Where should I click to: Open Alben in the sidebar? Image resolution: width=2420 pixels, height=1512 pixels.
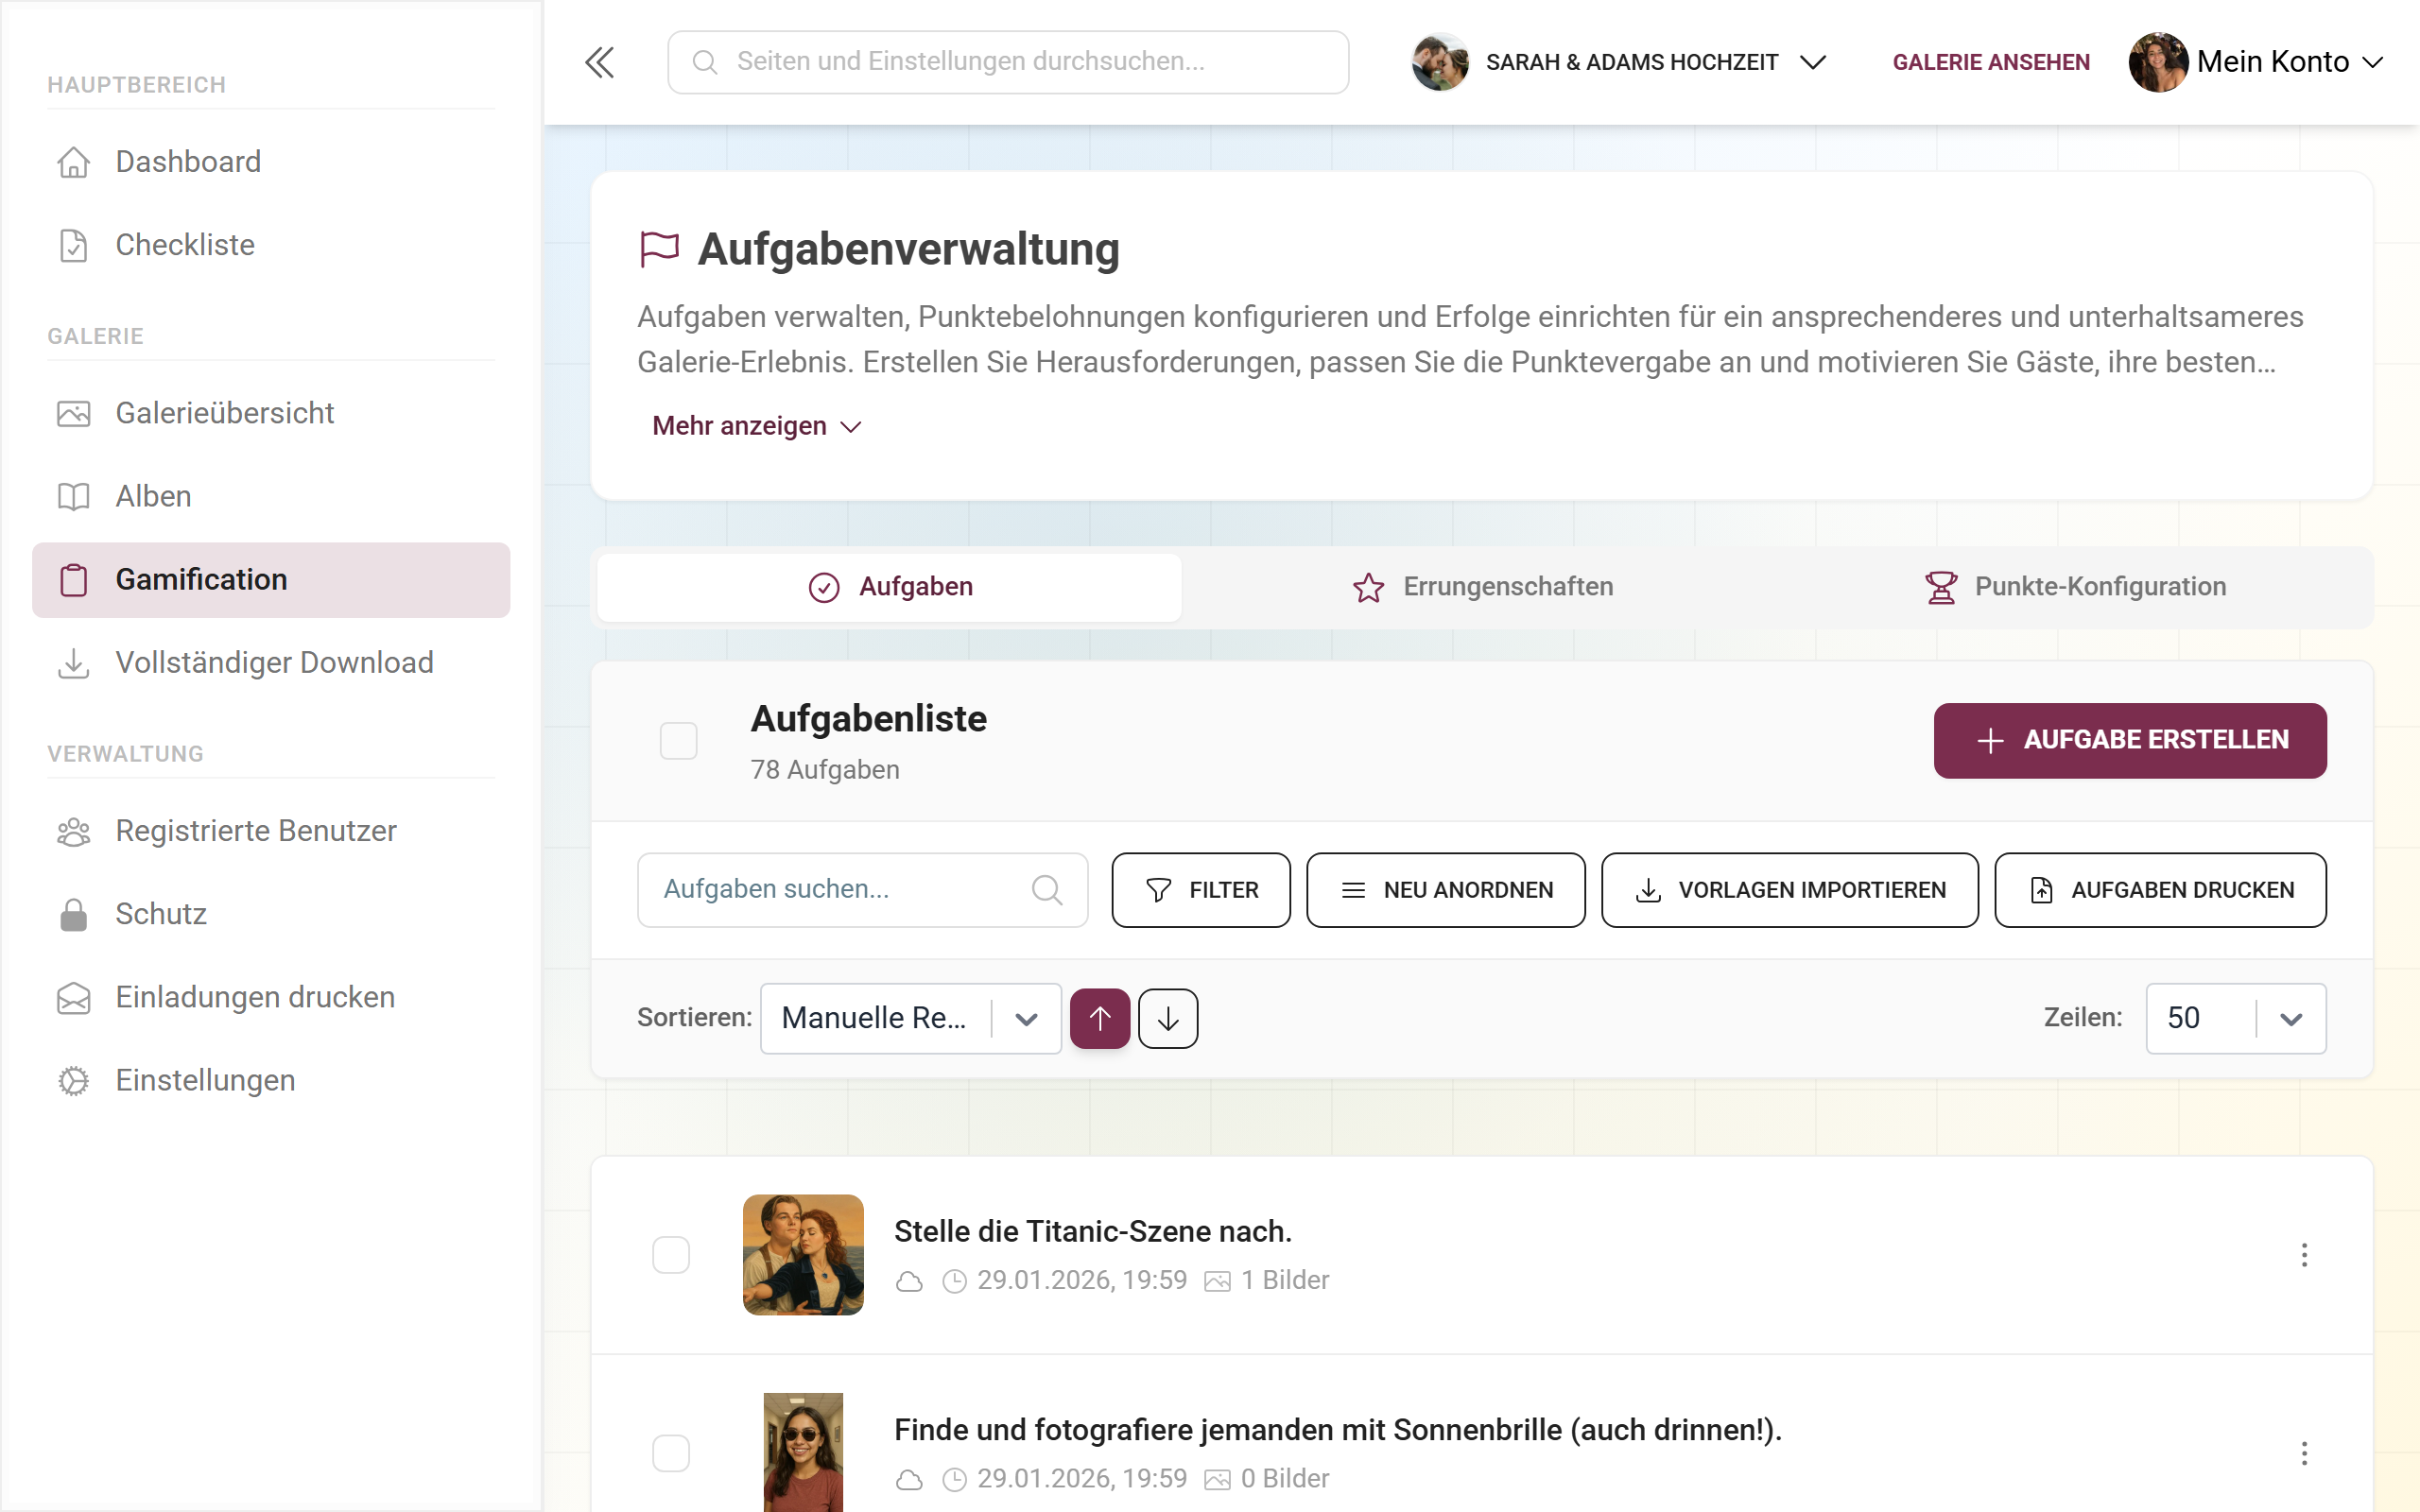point(270,496)
